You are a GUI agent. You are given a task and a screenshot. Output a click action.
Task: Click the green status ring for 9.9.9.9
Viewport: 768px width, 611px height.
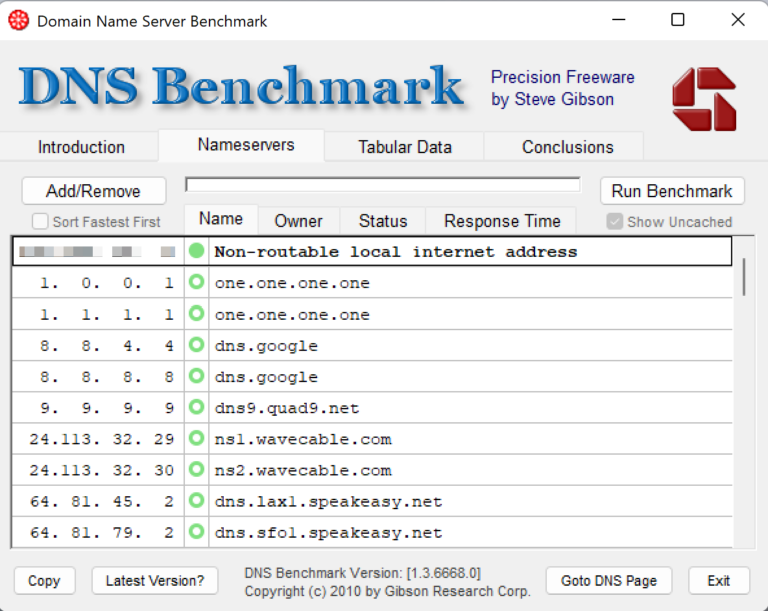tap(196, 407)
